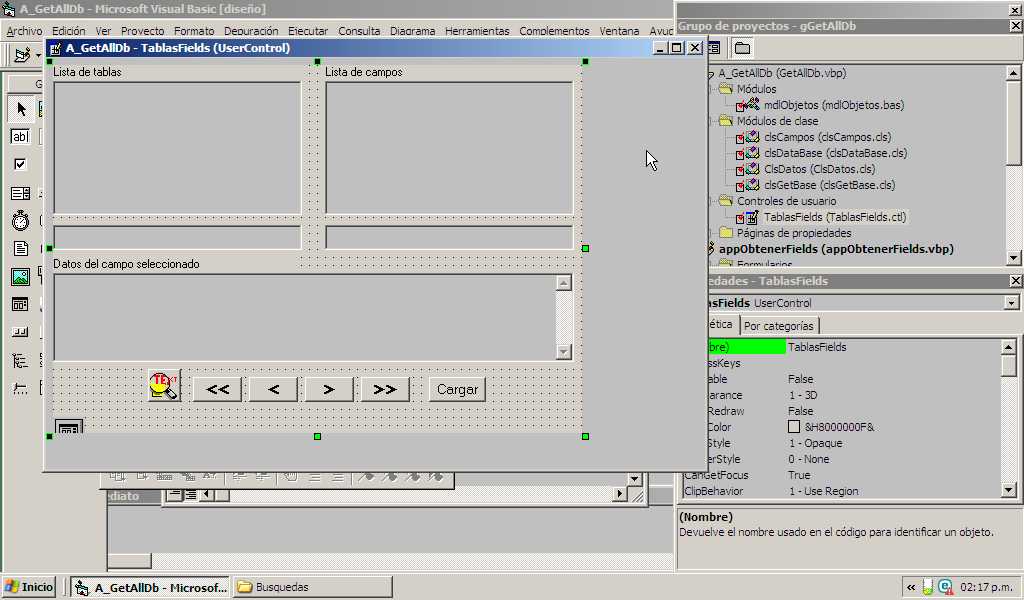Image resolution: width=1024 pixels, height=600 pixels.
Task: Switch to A_GetAllDb taskbar window
Action: (150, 586)
